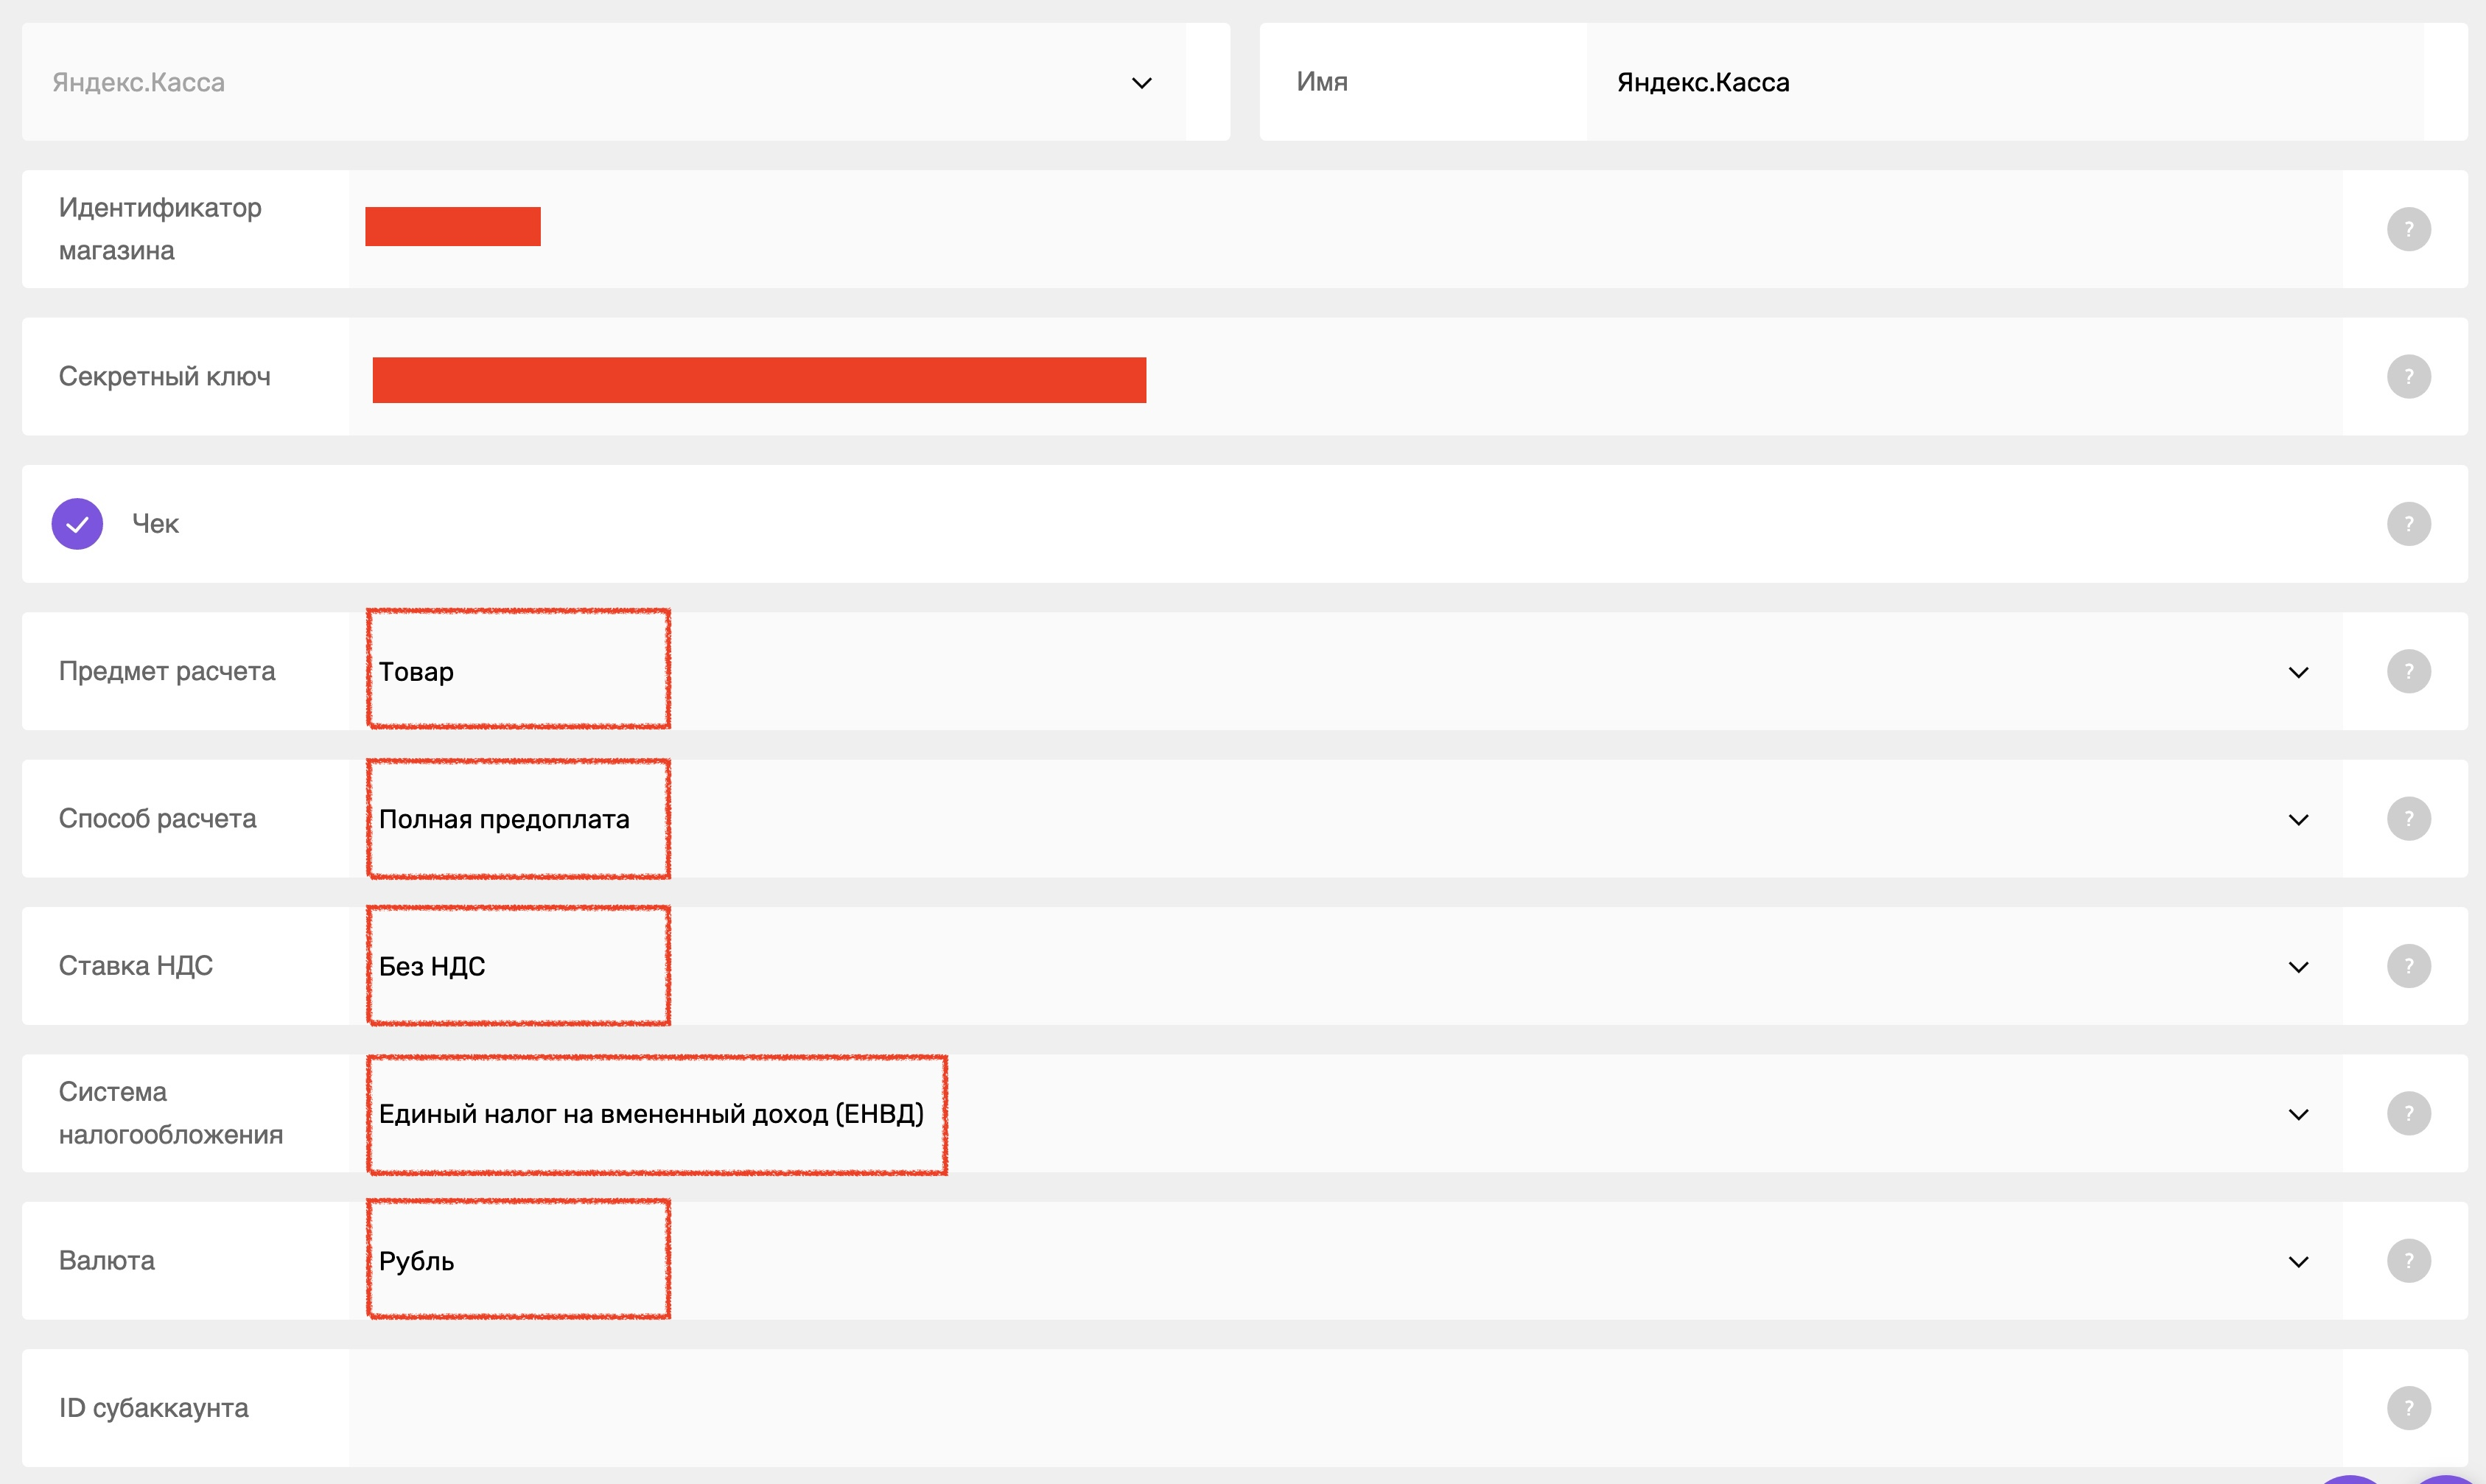Click the Имя input containing Яндекс.Касса
The width and height of the screenshot is (2486, 1484).
tap(2005, 82)
